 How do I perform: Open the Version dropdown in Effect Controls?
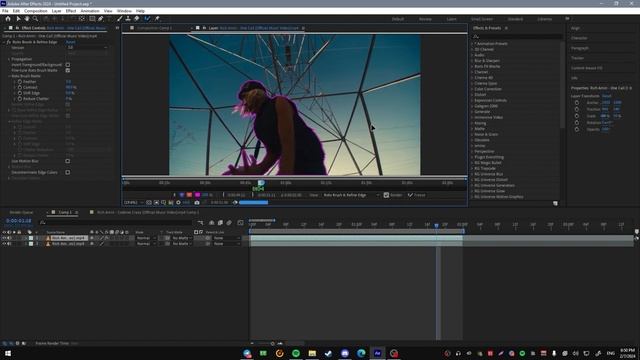tap(87, 48)
